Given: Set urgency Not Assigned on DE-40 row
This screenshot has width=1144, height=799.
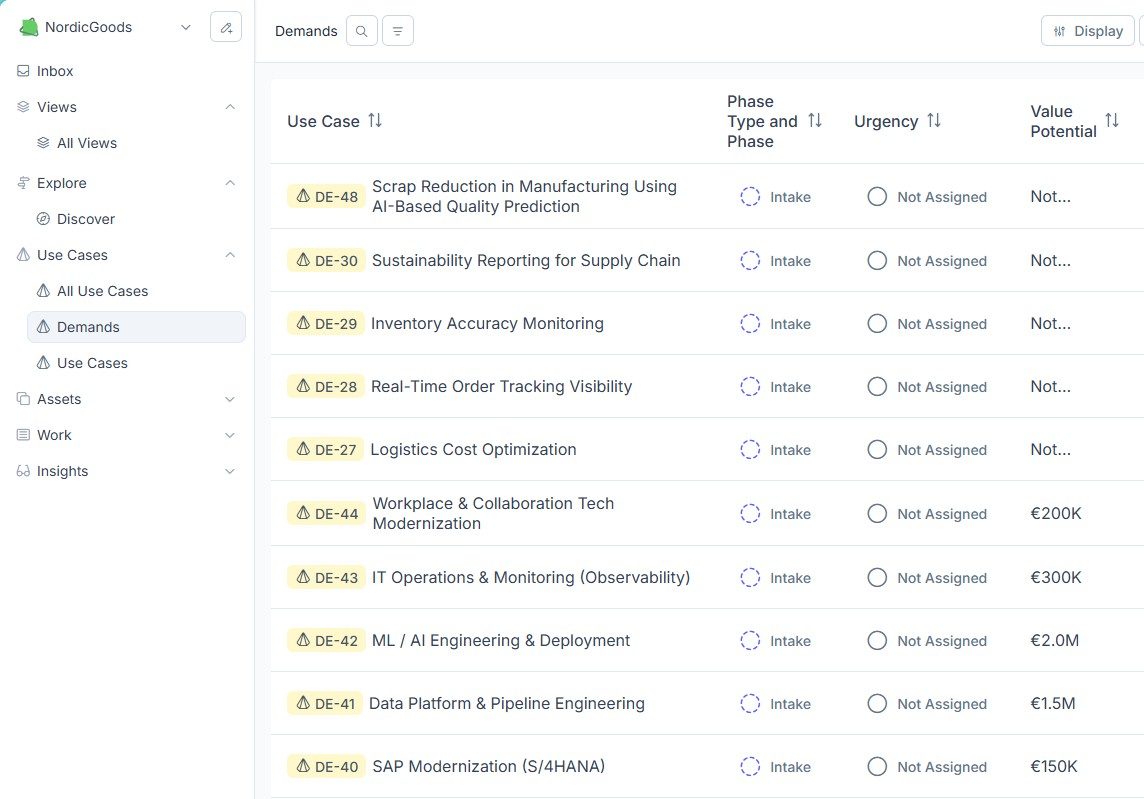Looking at the screenshot, I should [x=927, y=767].
